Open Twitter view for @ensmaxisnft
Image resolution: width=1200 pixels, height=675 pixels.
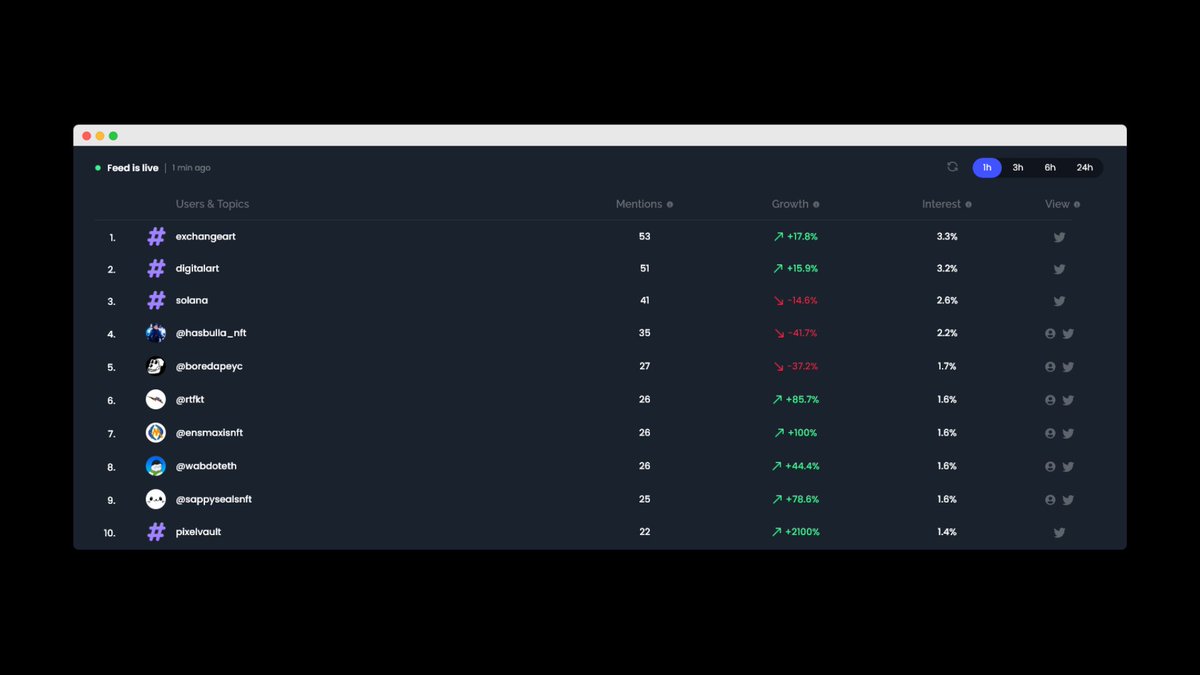coord(1068,433)
